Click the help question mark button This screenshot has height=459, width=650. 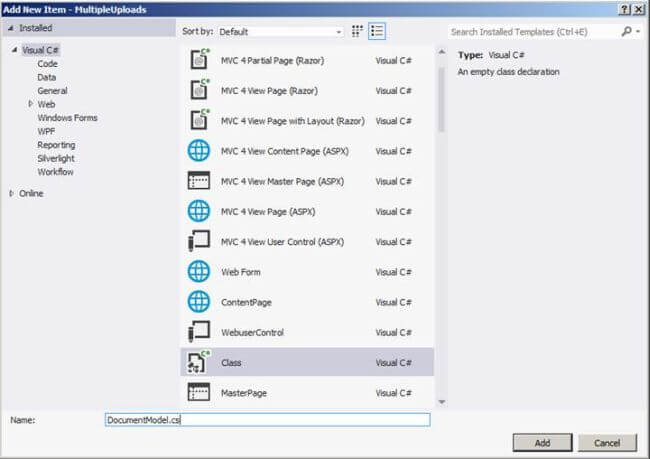pos(625,10)
